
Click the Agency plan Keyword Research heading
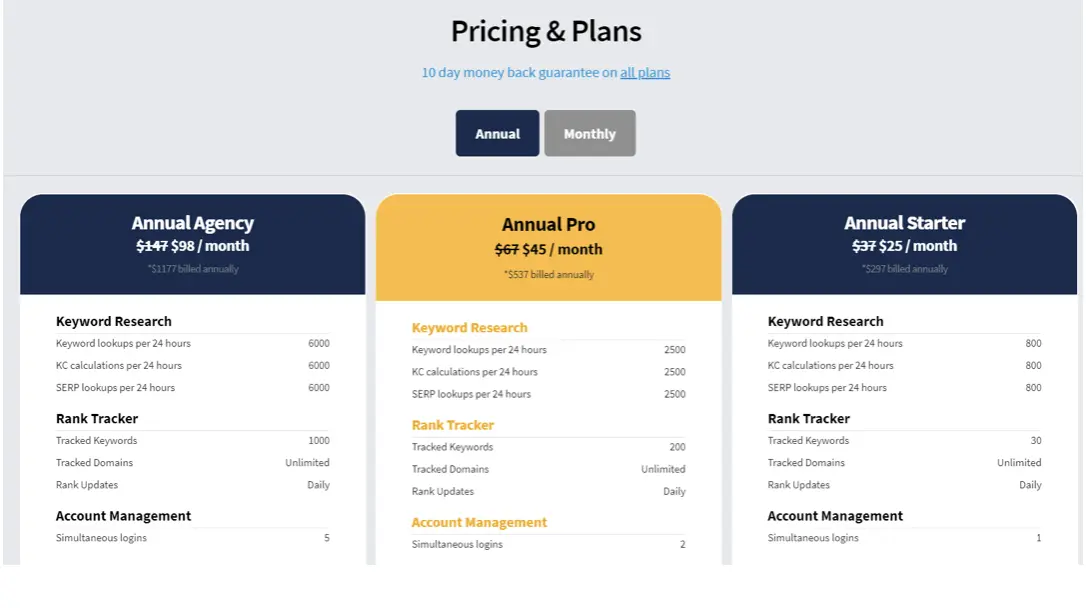114,322
